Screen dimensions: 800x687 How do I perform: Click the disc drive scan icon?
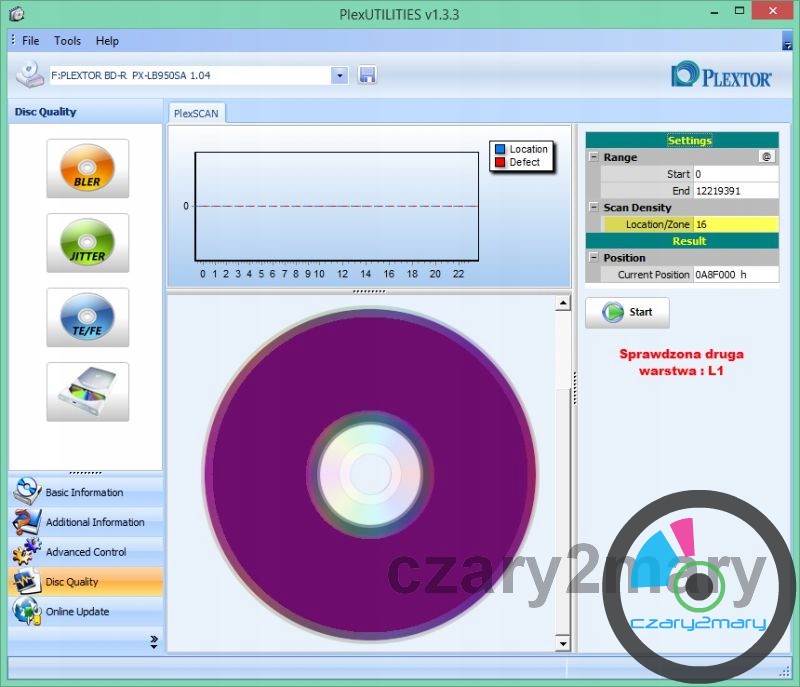click(x=88, y=391)
